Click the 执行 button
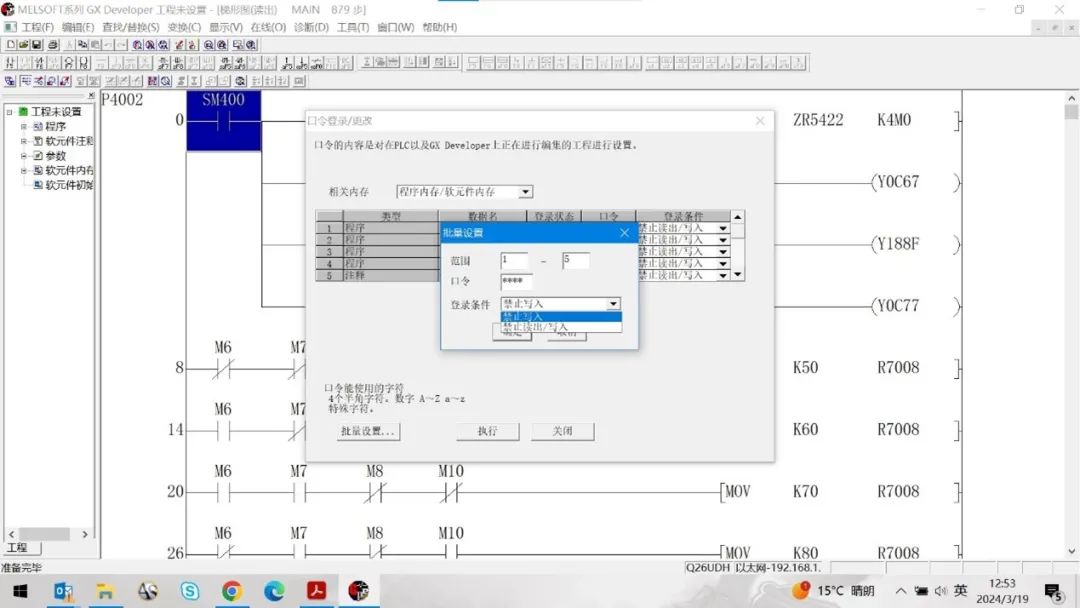The height and width of the screenshot is (608, 1080). click(487, 432)
